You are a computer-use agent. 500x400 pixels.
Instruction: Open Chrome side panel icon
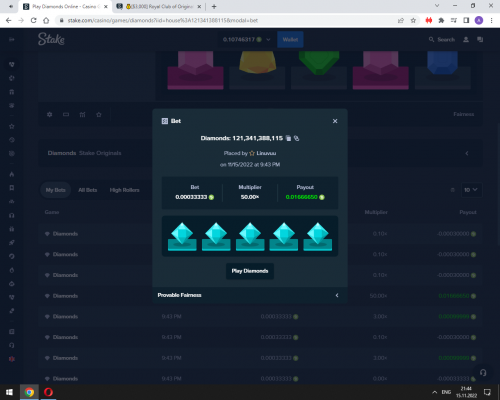click(466, 20)
